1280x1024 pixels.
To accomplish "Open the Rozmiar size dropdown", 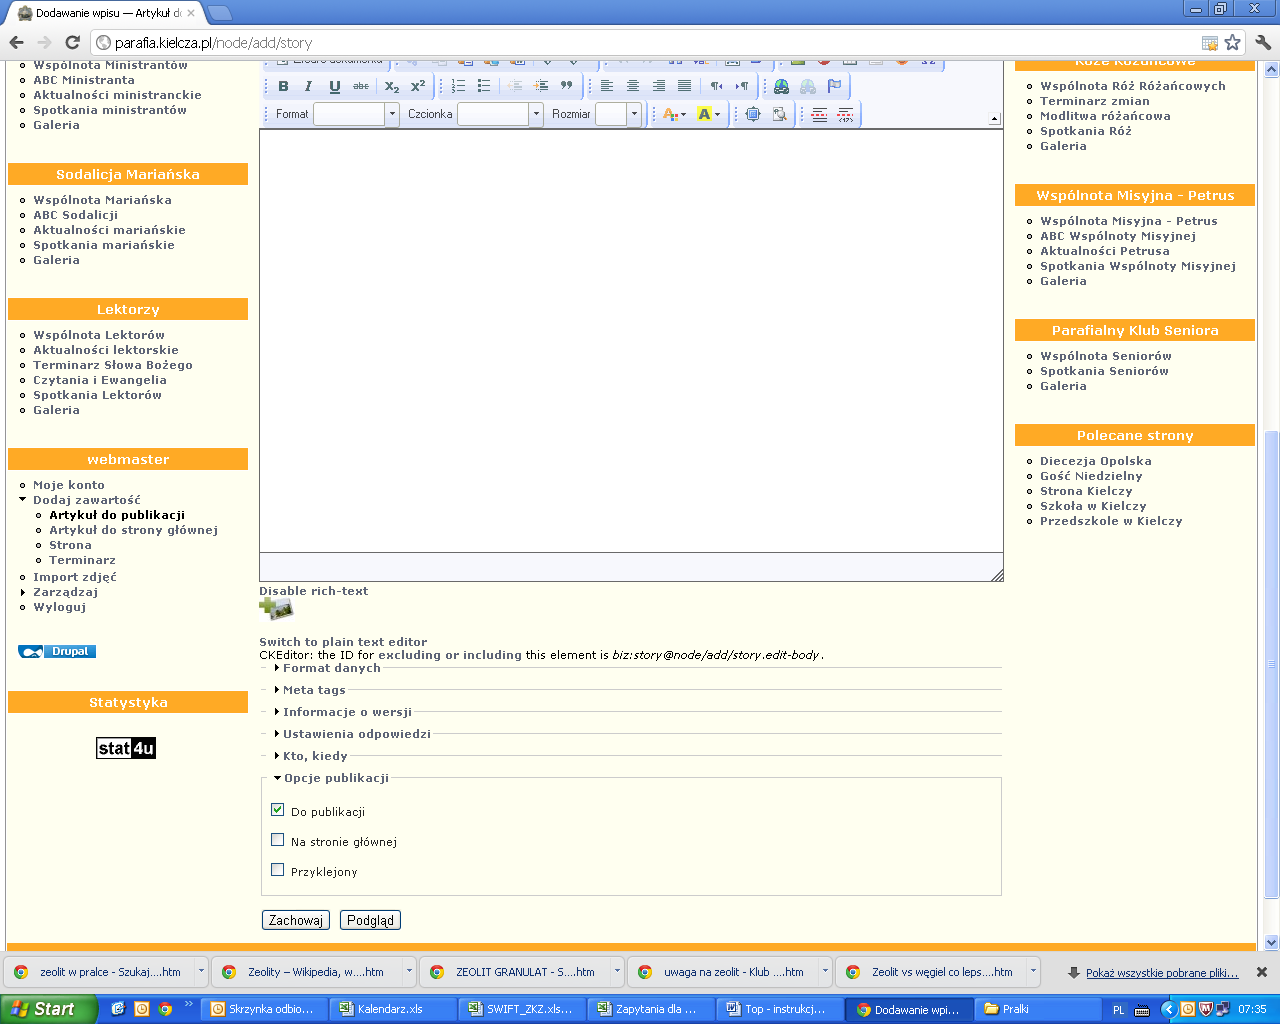I will click(618, 114).
